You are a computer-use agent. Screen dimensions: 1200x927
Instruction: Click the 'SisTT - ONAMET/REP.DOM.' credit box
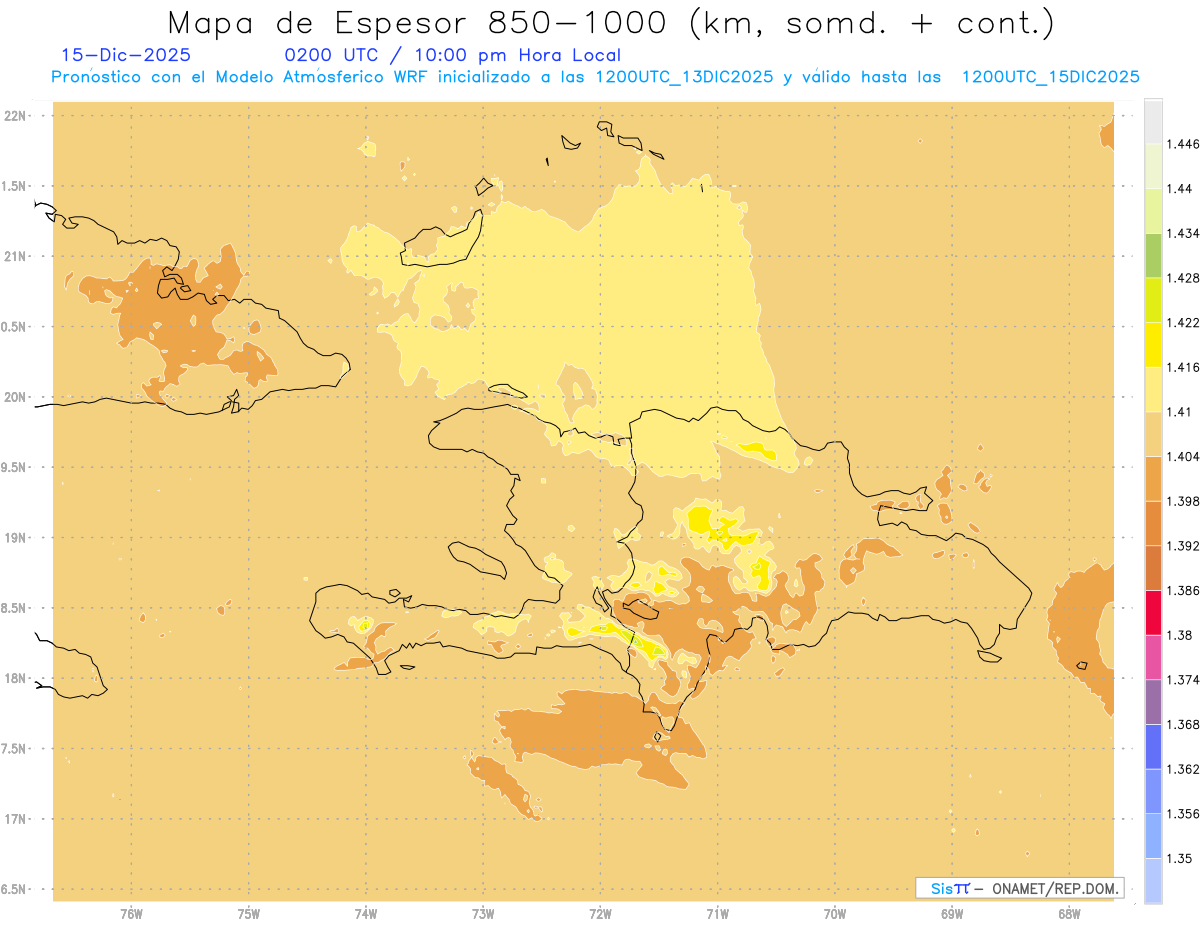tap(1020, 888)
